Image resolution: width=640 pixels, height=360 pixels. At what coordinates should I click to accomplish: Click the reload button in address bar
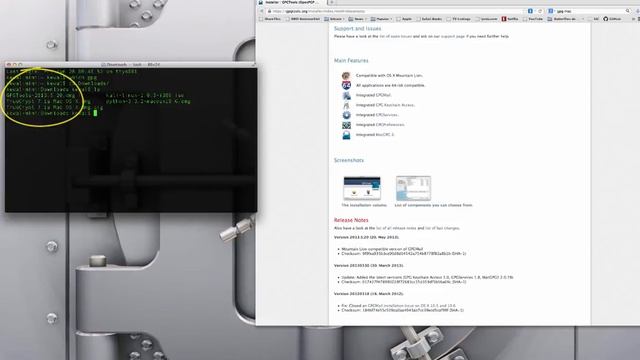point(540,11)
